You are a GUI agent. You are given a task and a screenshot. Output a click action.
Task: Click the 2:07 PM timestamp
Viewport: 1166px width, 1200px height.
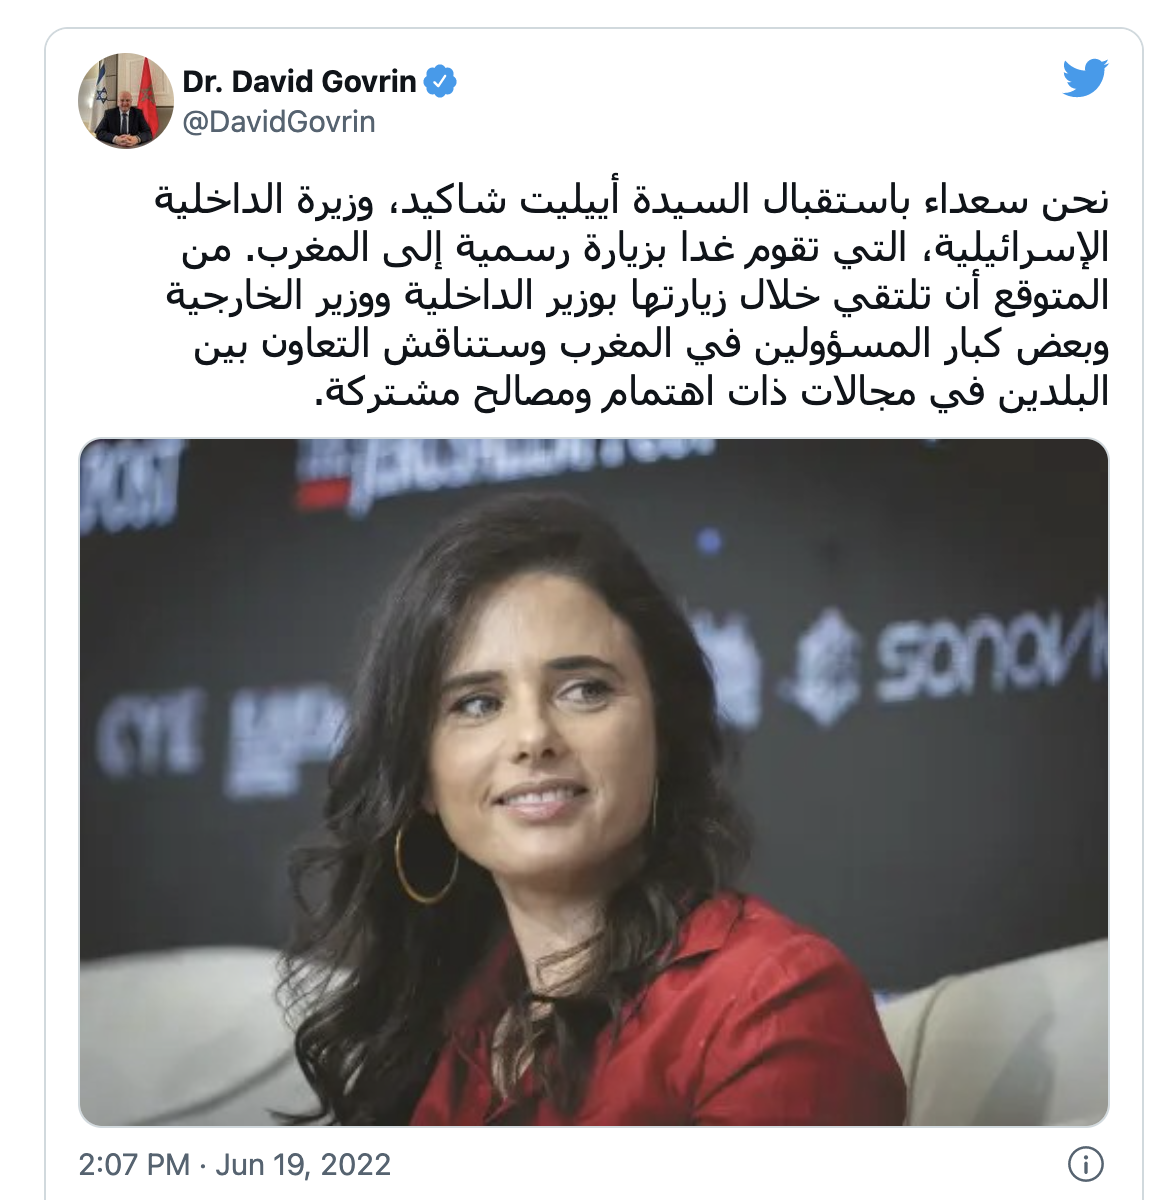pos(134,1164)
